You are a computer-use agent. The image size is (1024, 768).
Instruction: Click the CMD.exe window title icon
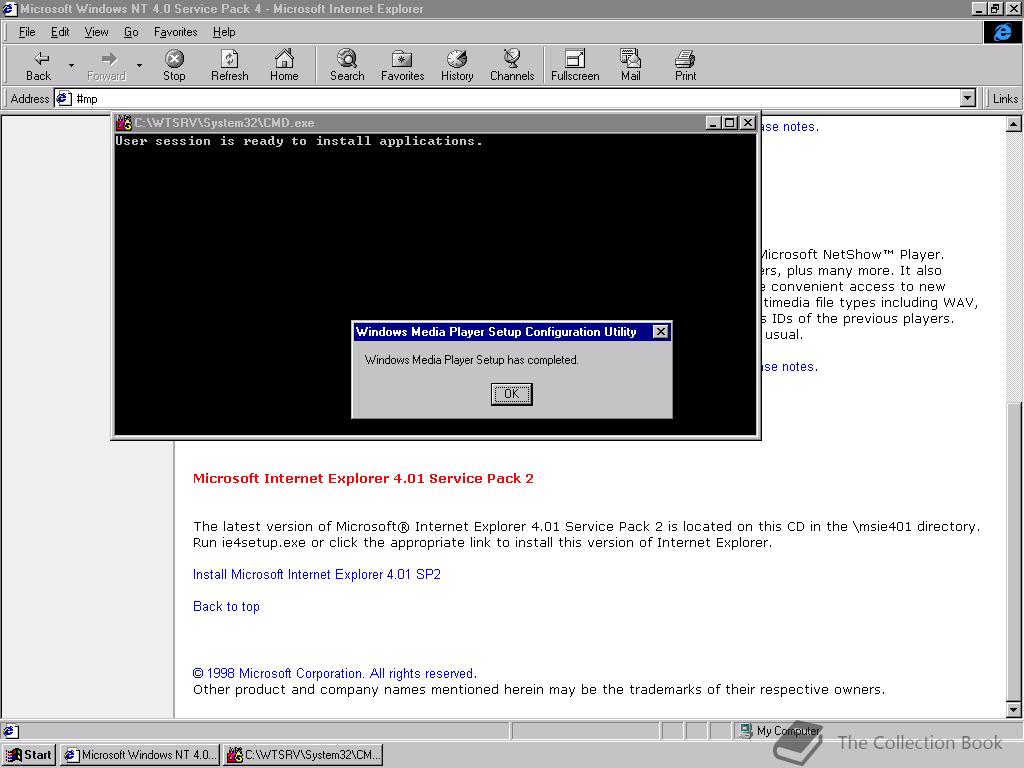coord(124,123)
